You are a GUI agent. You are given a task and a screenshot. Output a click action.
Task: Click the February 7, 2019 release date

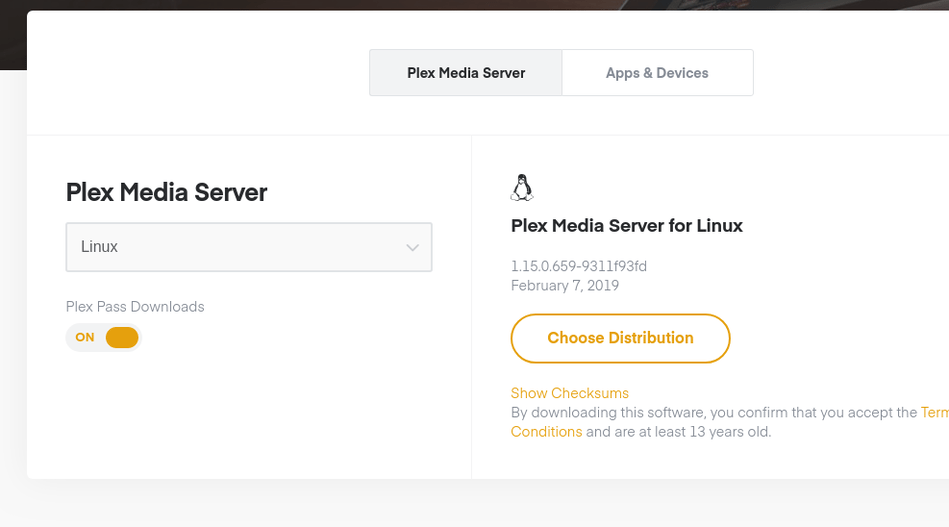pyautogui.click(x=565, y=285)
